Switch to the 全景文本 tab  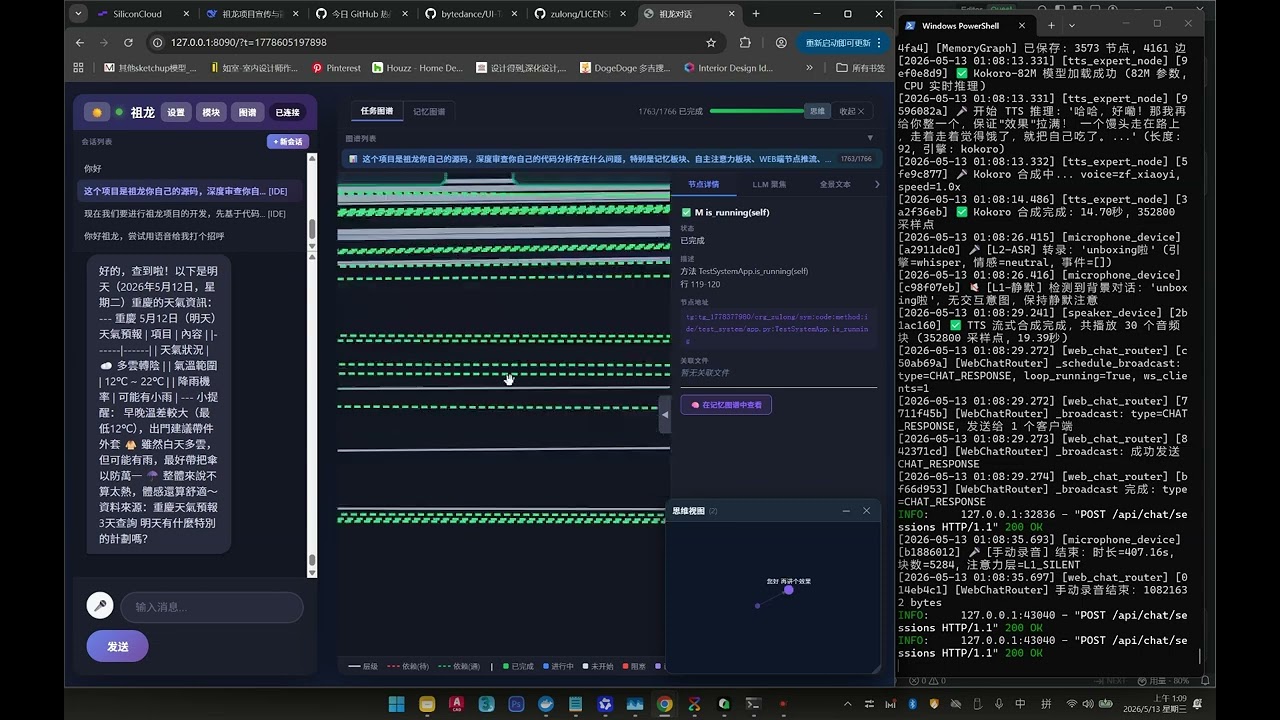tap(835, 184)
